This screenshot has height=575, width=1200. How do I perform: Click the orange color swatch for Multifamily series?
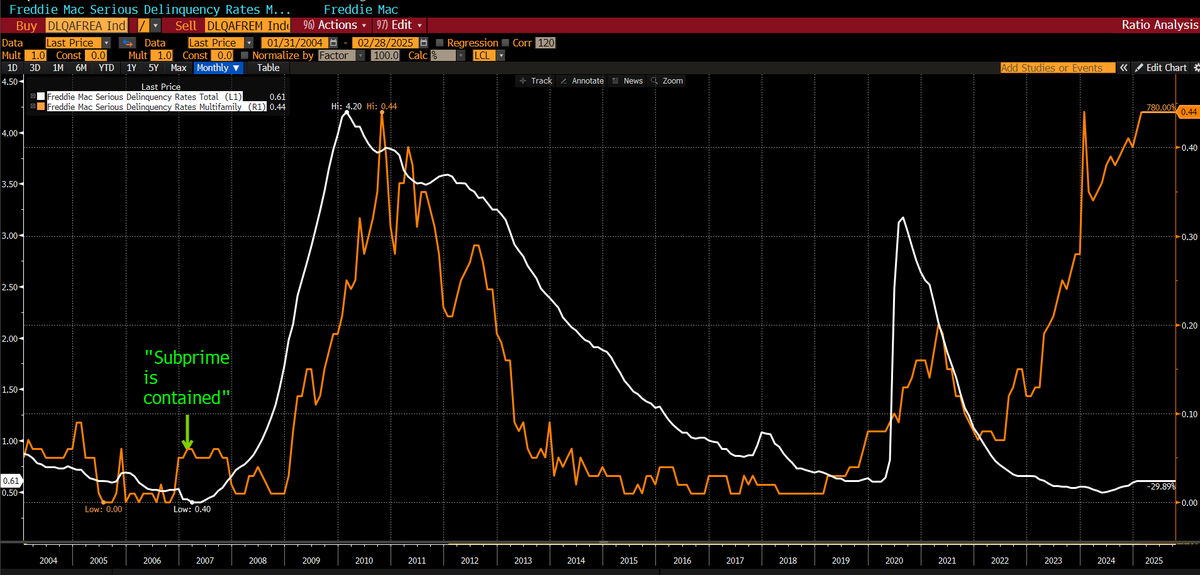[x=41, y=106]
